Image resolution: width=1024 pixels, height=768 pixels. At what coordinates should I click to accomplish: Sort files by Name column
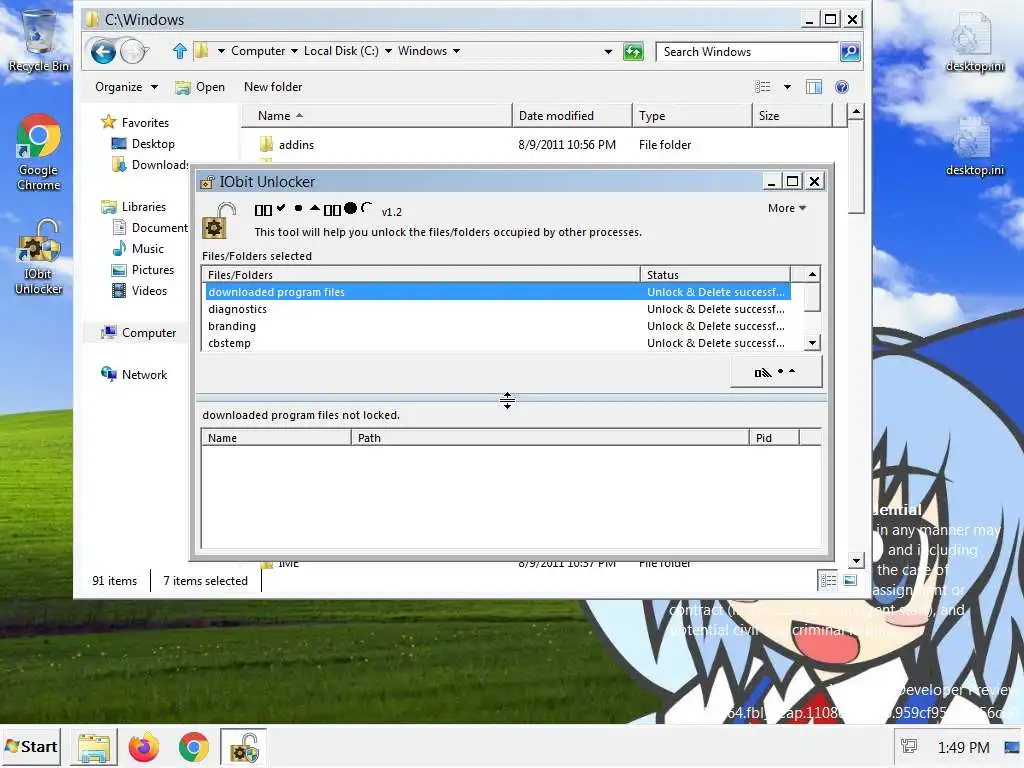pos(377,116)
